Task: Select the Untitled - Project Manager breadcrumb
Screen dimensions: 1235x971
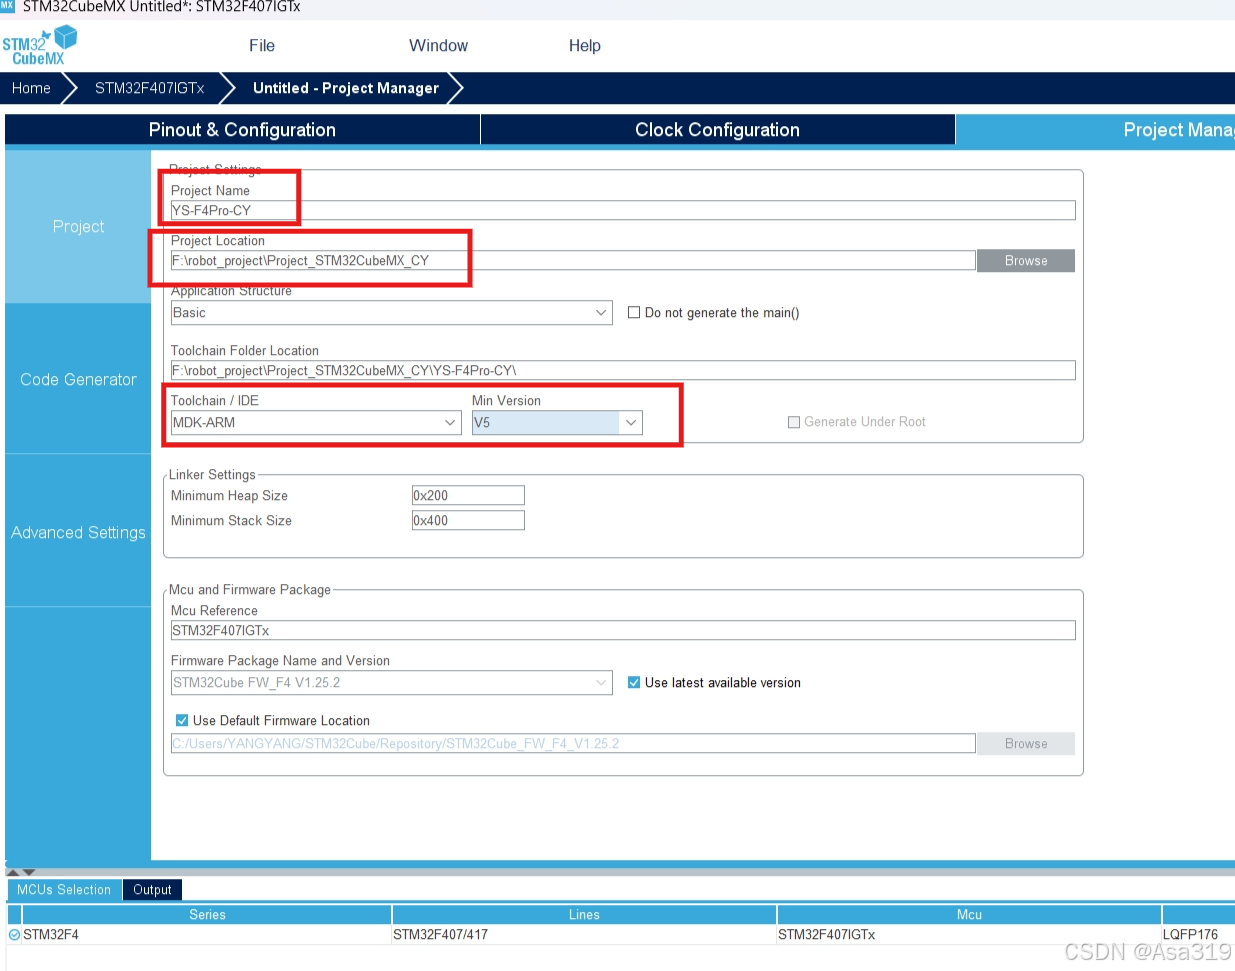Action: 346,88
